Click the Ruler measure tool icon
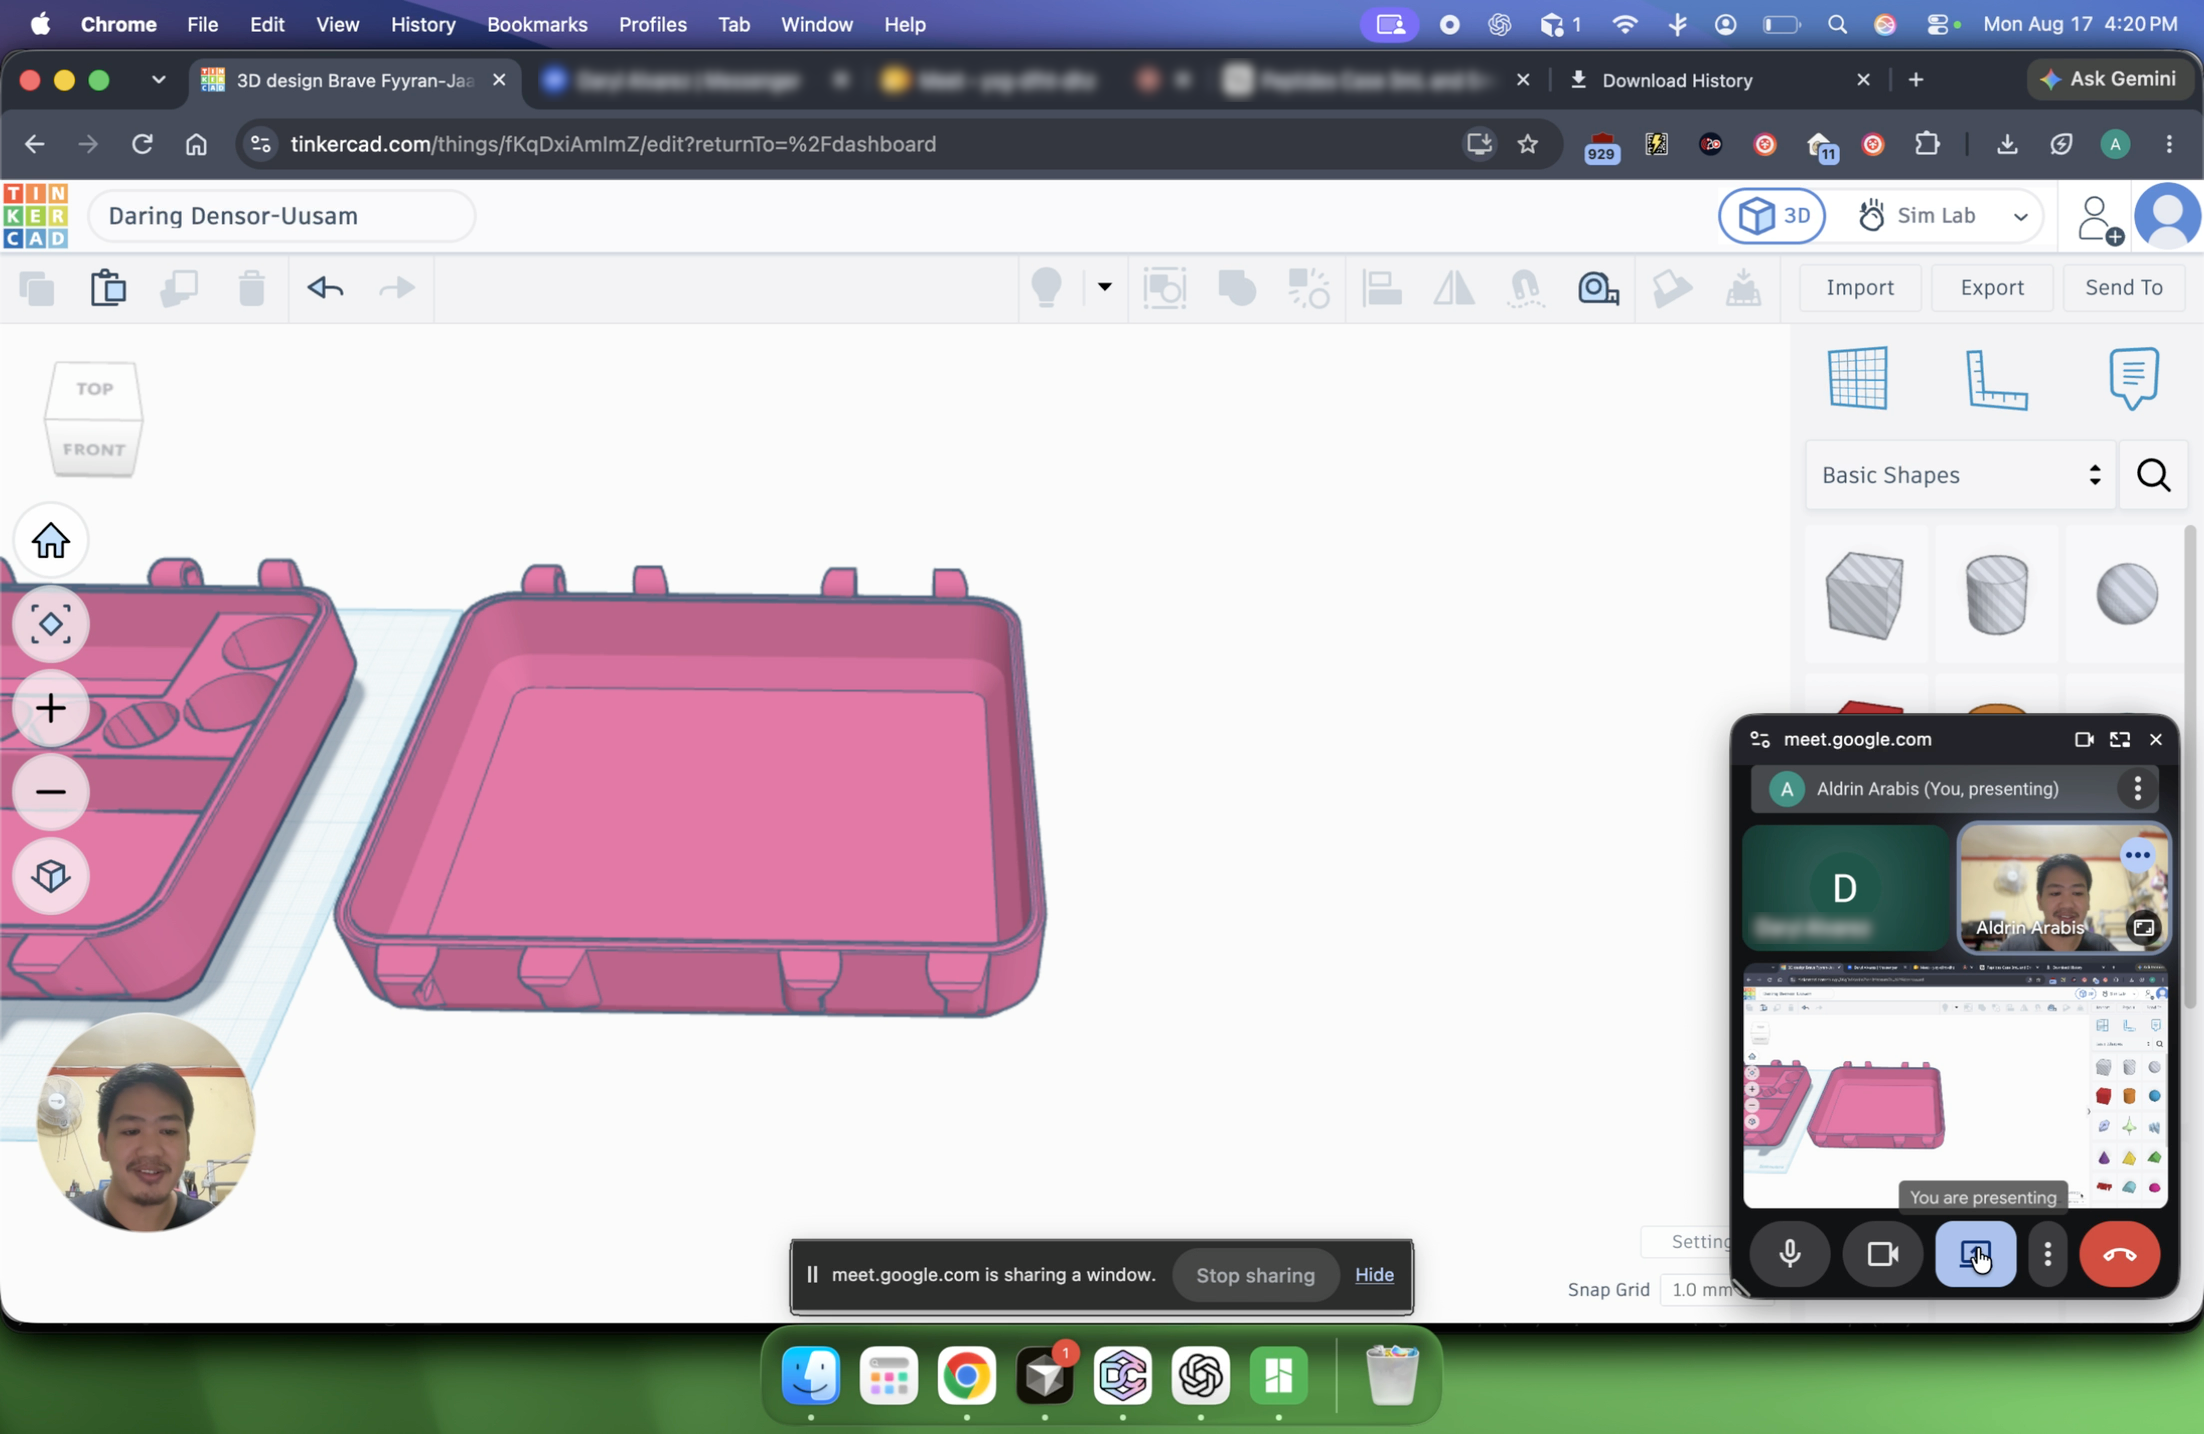The height and width of the screenshot is (1434, 2204). click(1598, 288)
